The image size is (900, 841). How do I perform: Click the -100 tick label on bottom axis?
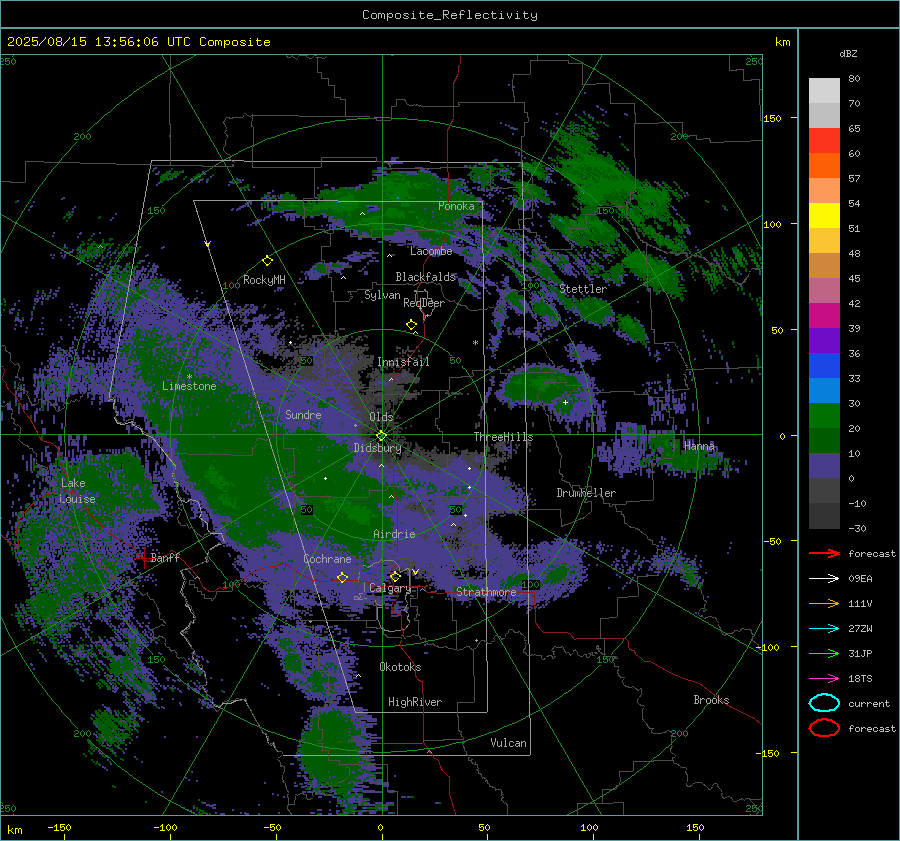[165, 827]
